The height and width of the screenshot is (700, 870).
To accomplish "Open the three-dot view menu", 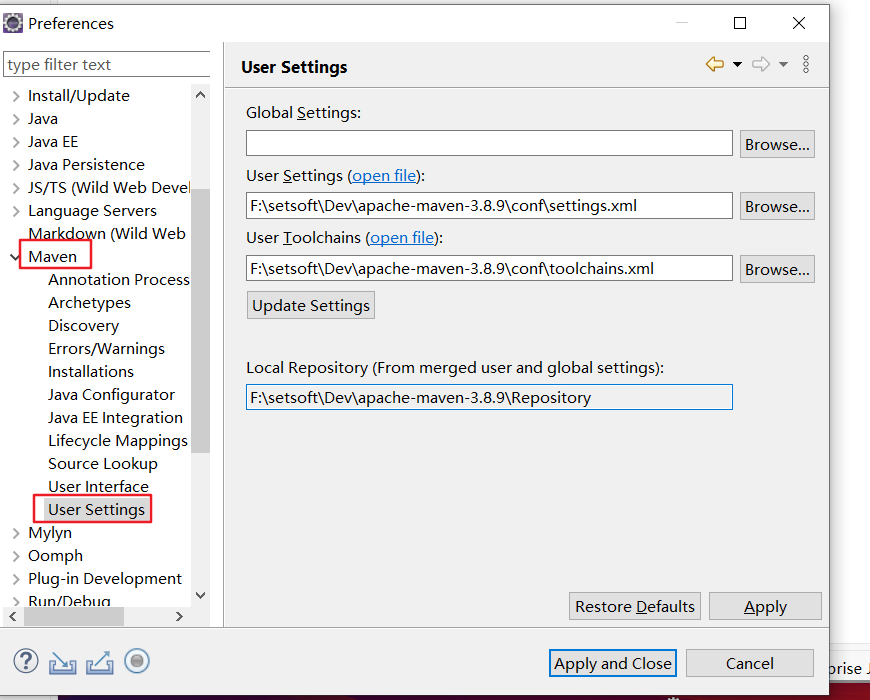I will [x=806, y=65].
